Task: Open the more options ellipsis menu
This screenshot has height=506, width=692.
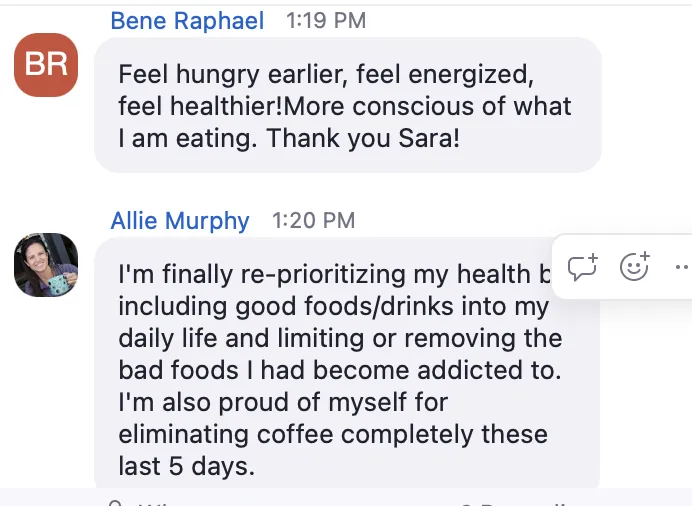Action: 683,266
